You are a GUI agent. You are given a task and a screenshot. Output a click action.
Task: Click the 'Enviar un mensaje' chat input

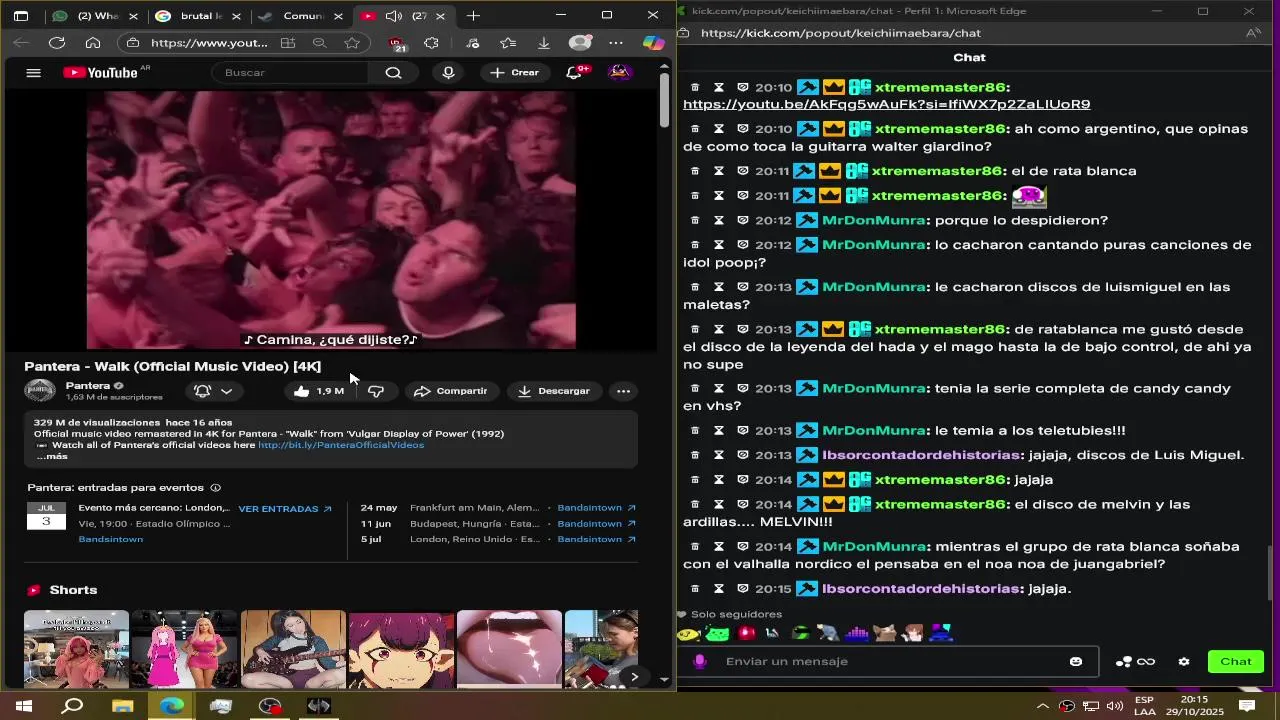(890, 661)
